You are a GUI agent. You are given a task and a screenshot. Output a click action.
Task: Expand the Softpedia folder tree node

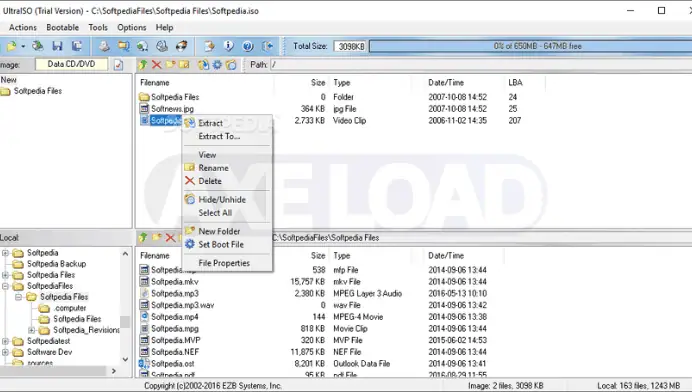[5, 253]
